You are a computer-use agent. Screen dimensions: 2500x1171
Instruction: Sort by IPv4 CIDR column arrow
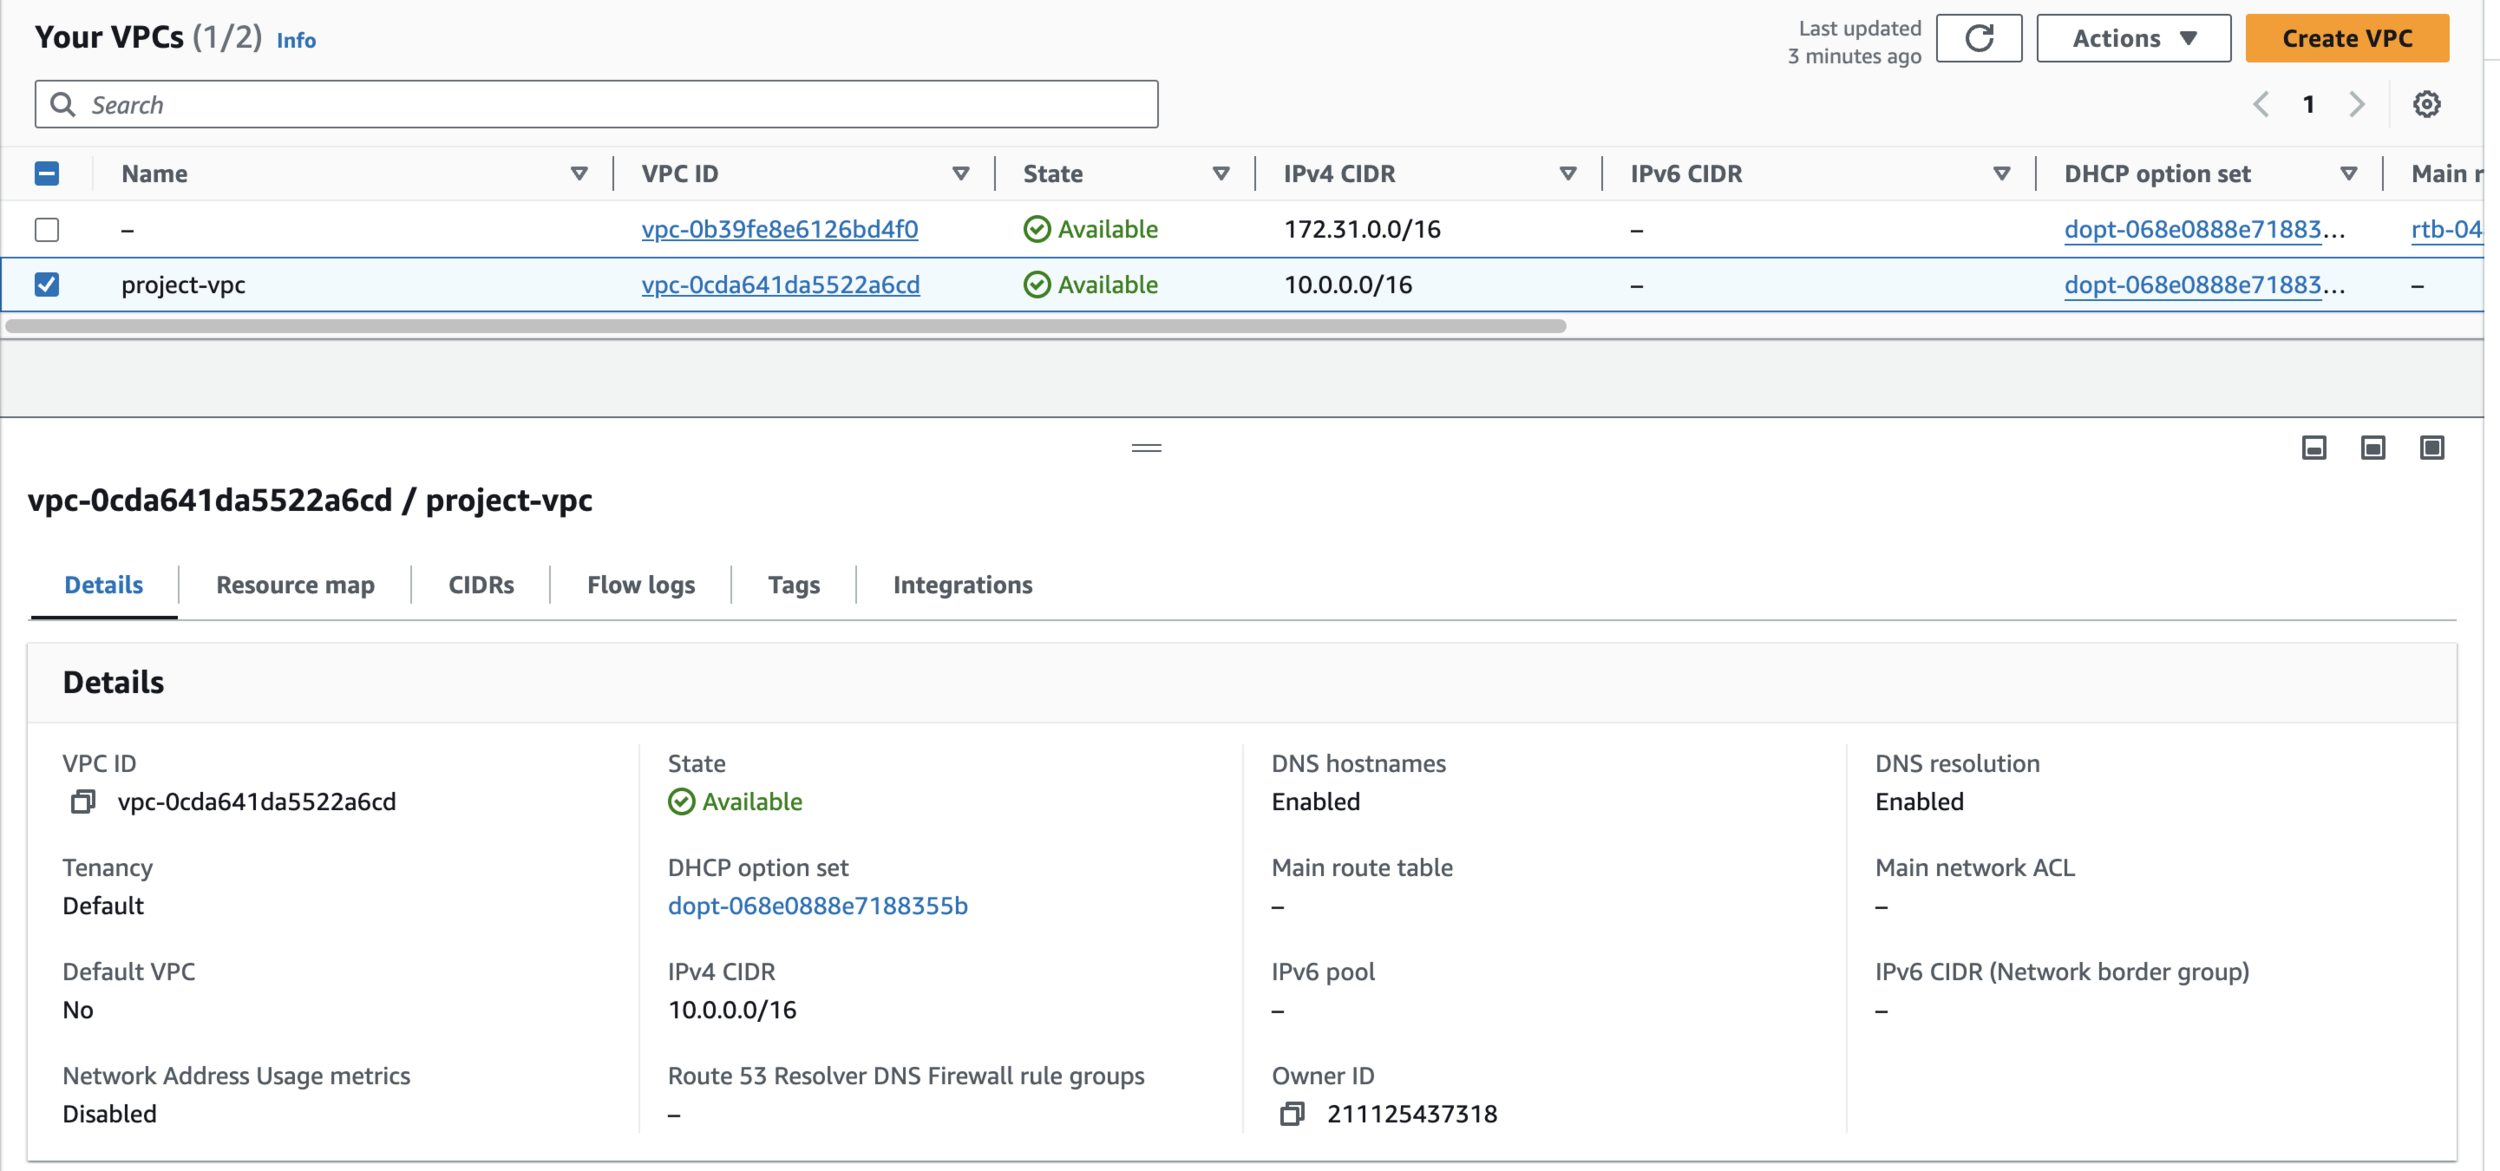pyautogui.click(x=1567, y=174)
